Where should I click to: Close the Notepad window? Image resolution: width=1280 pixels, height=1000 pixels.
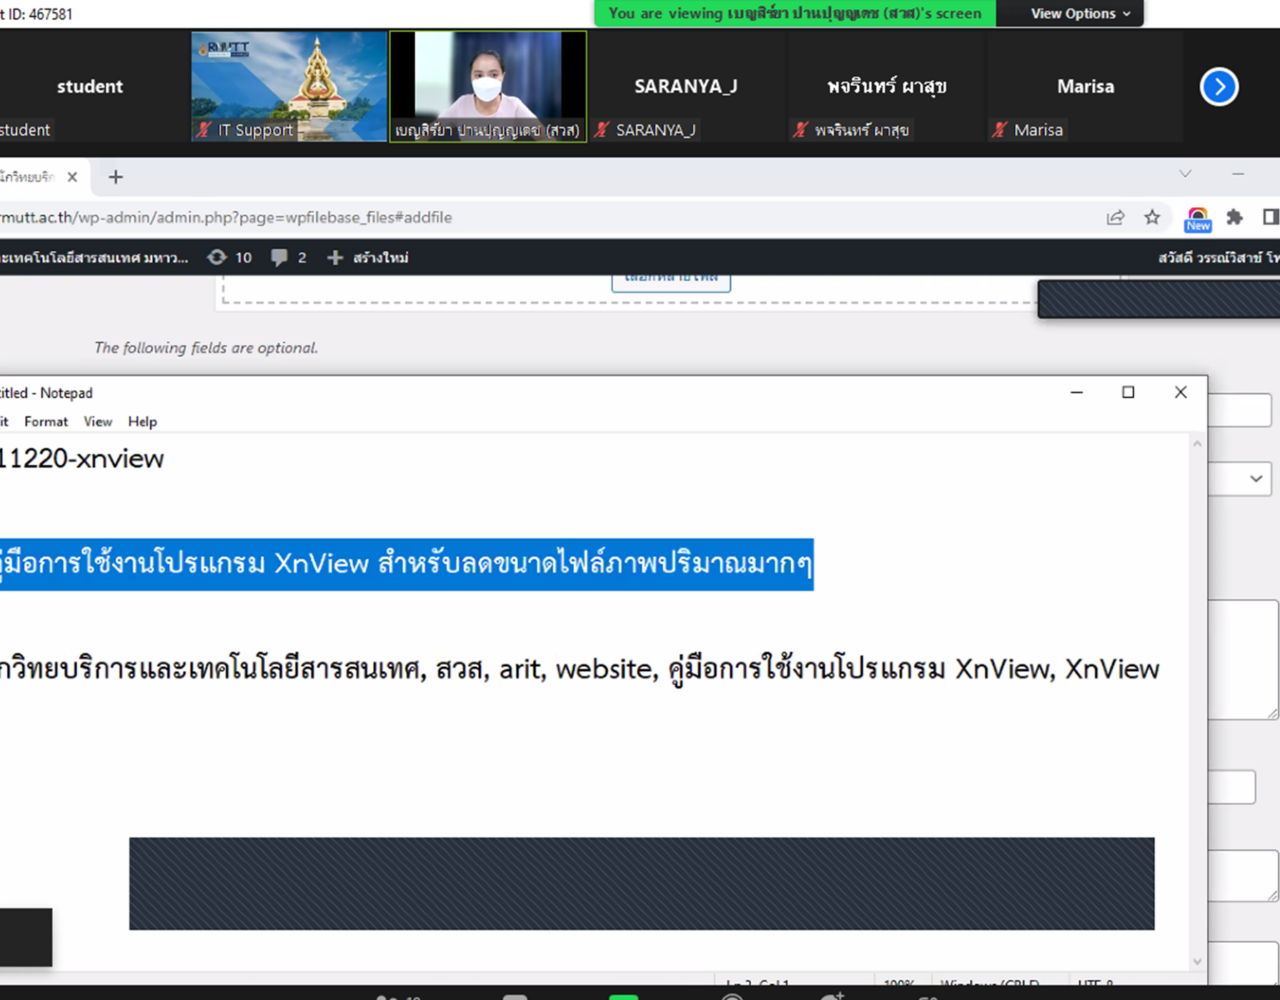1181,392
